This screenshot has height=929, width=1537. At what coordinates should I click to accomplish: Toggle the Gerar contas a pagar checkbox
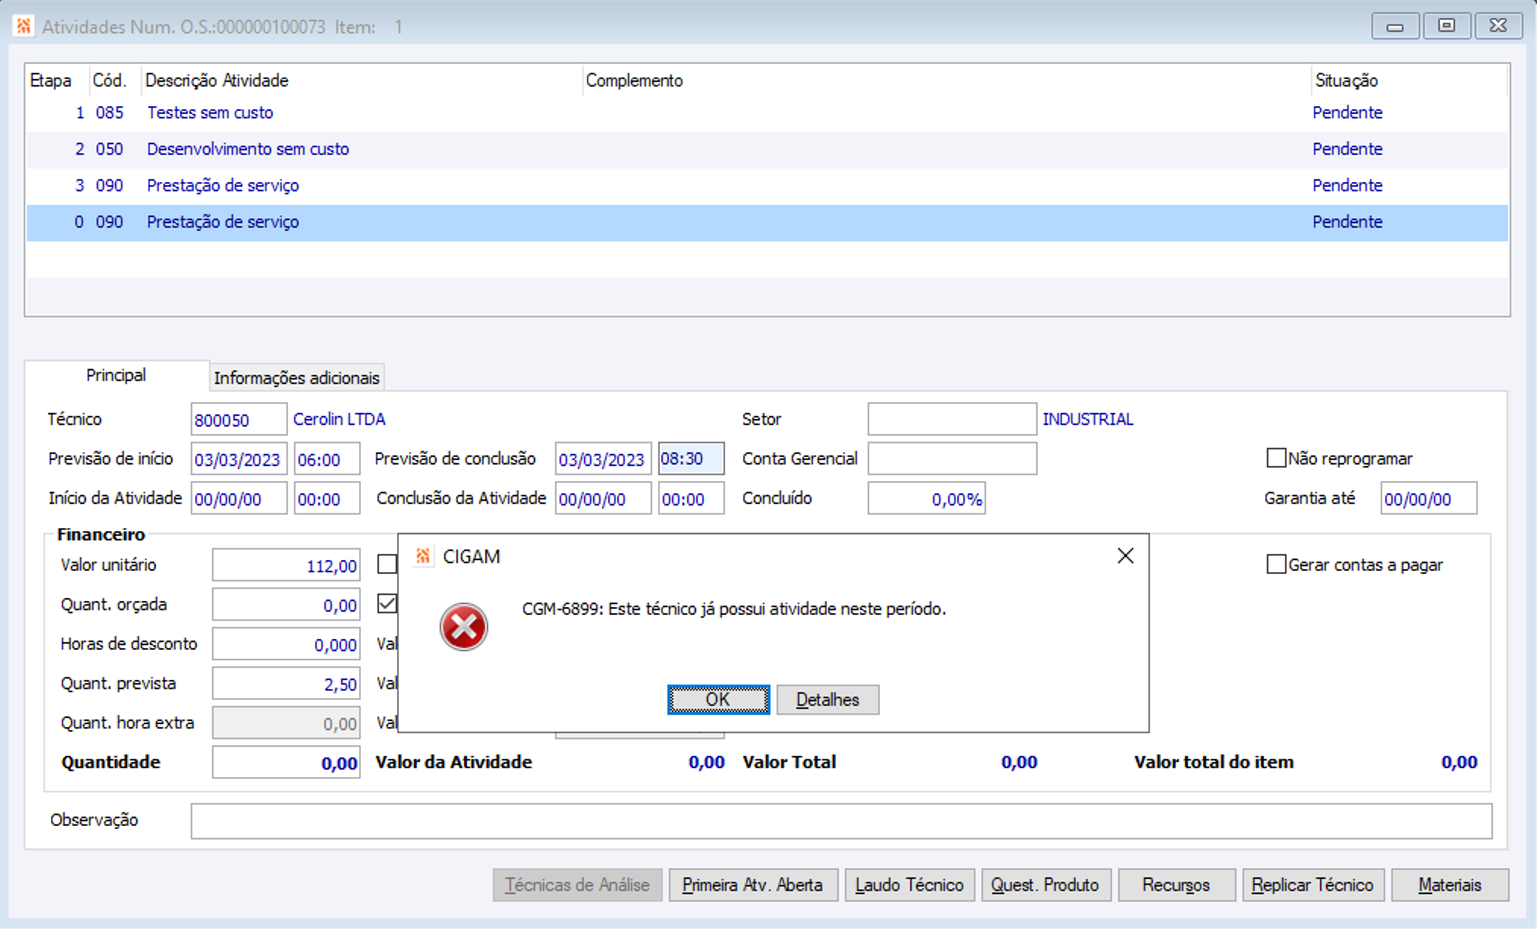(1276, 564)
